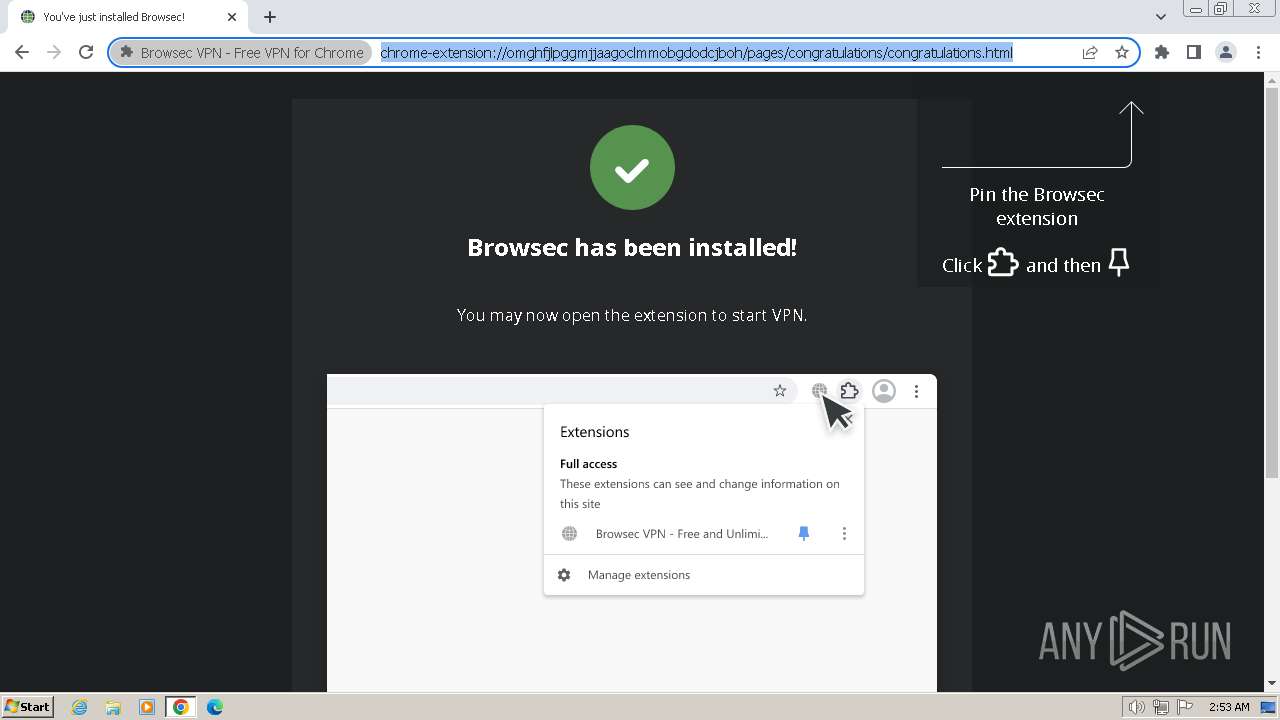Launch Internet Explorer from the taskbar
This screenshot has height=720, width=1280.
click(79, 707)
